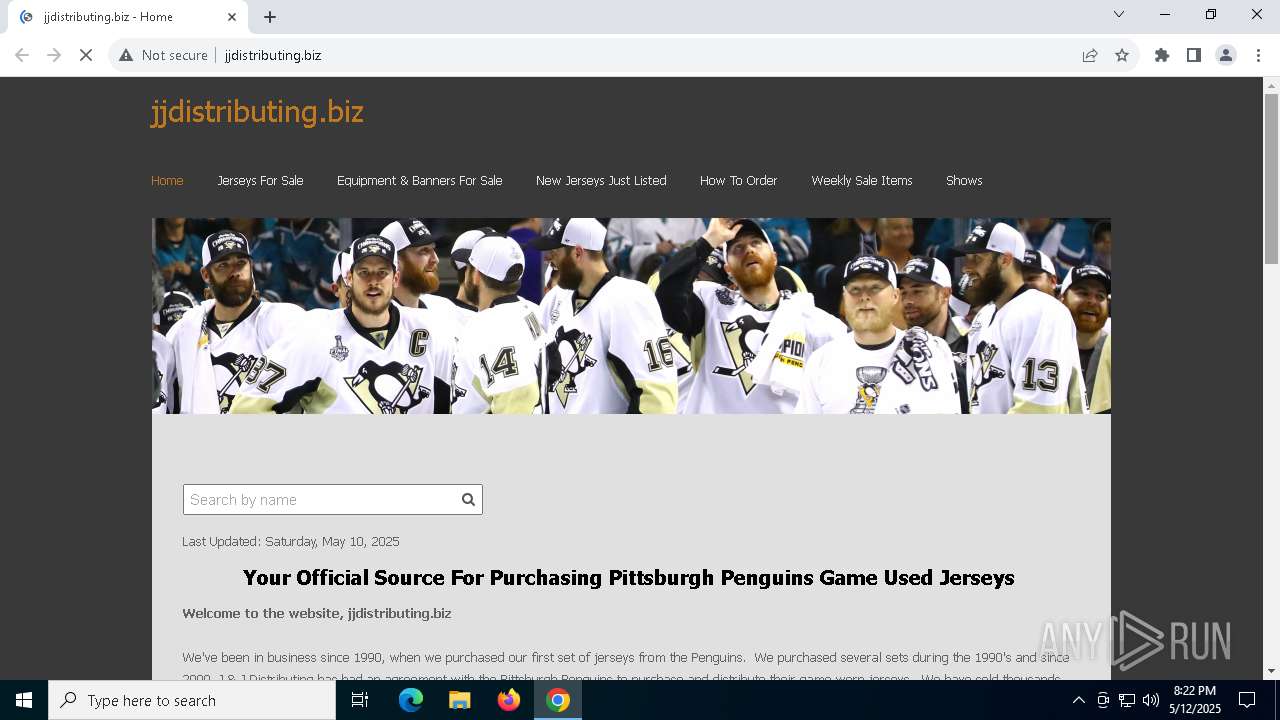Open Weekly Sale Items page

coord(862,180)
